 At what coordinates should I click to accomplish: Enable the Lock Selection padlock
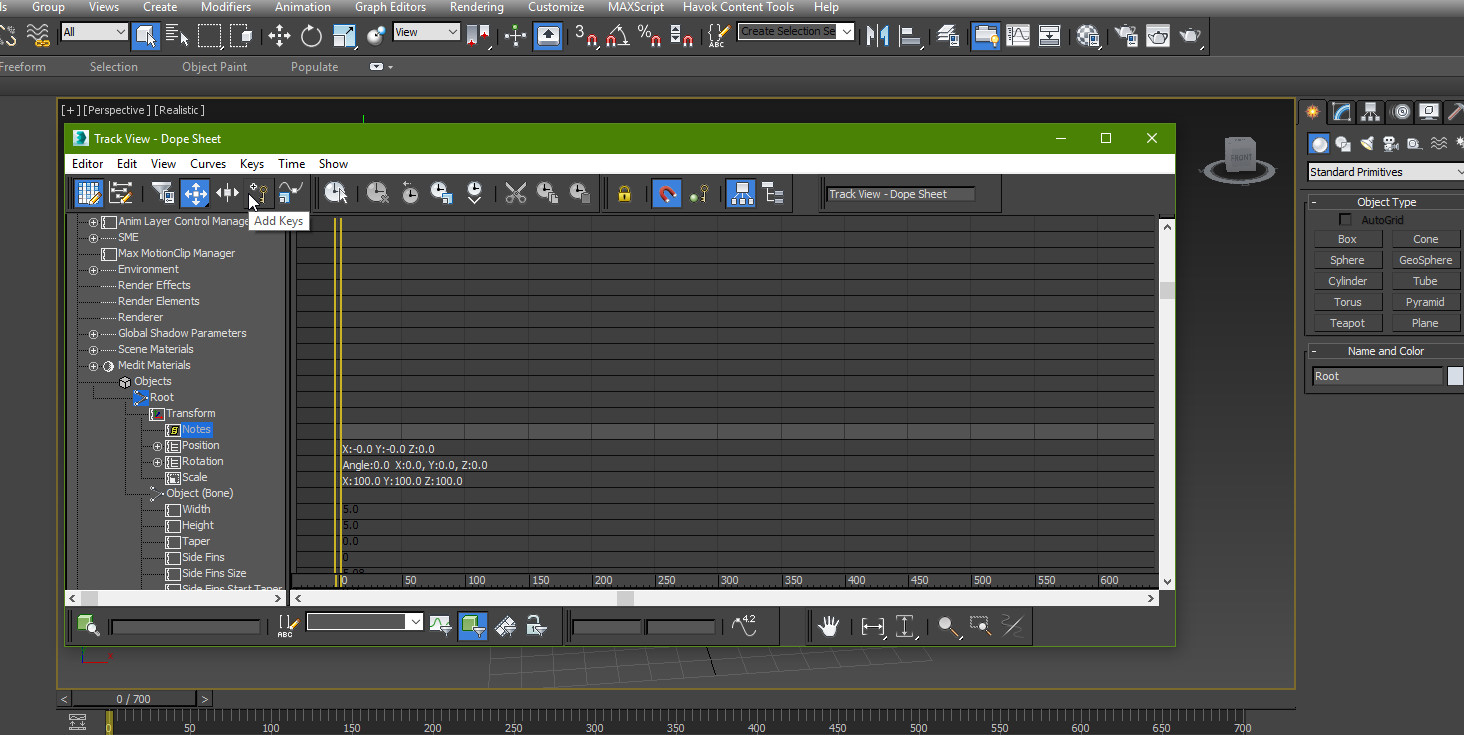pyautogui.click(x=624, y=193)
